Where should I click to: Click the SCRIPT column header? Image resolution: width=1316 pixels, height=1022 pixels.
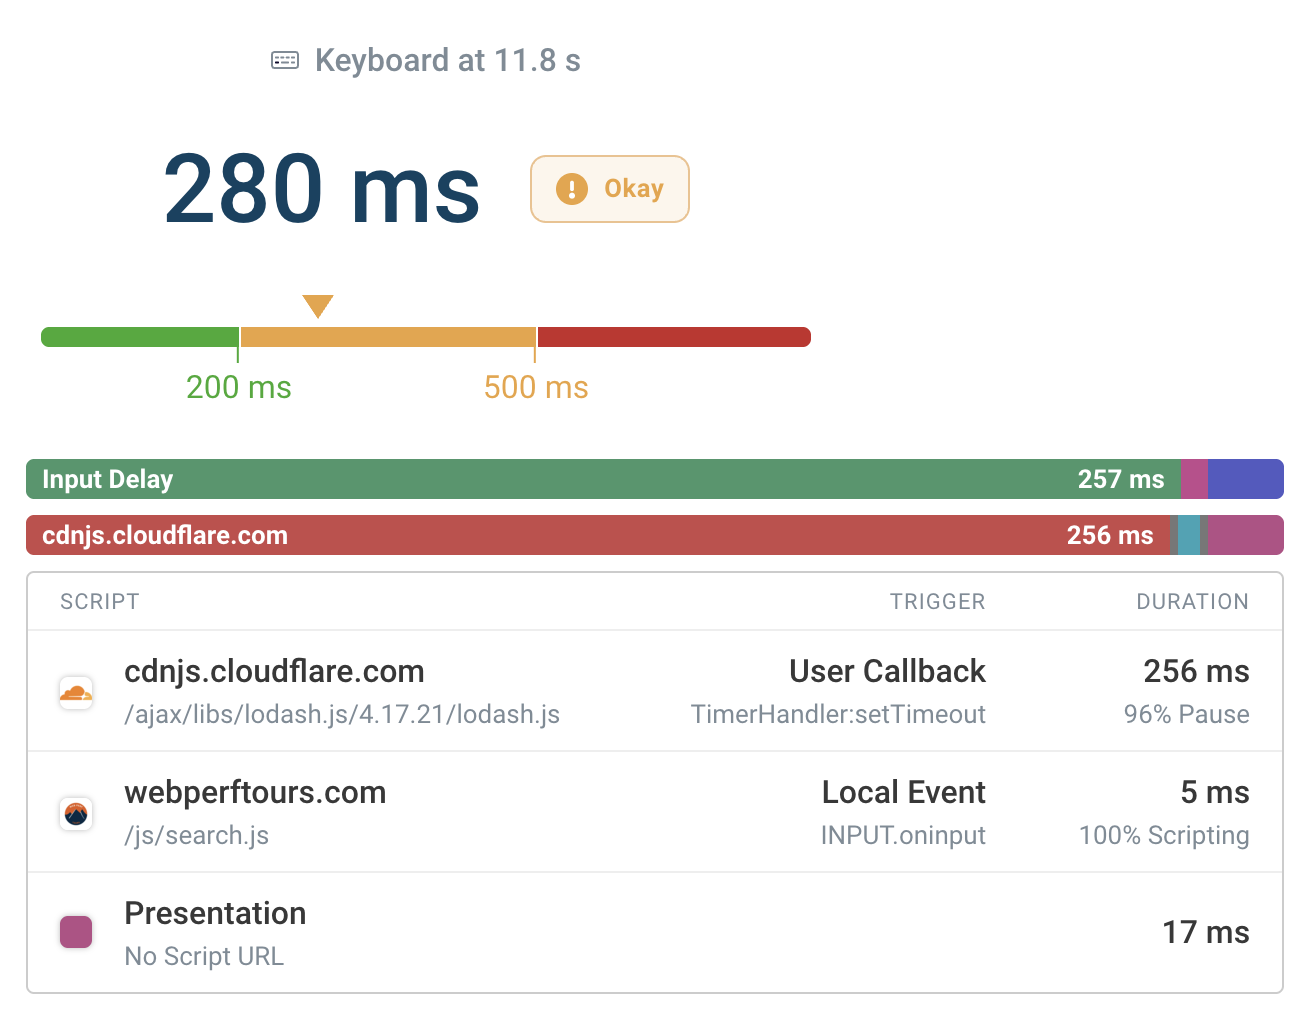click(x=100, y=602)
